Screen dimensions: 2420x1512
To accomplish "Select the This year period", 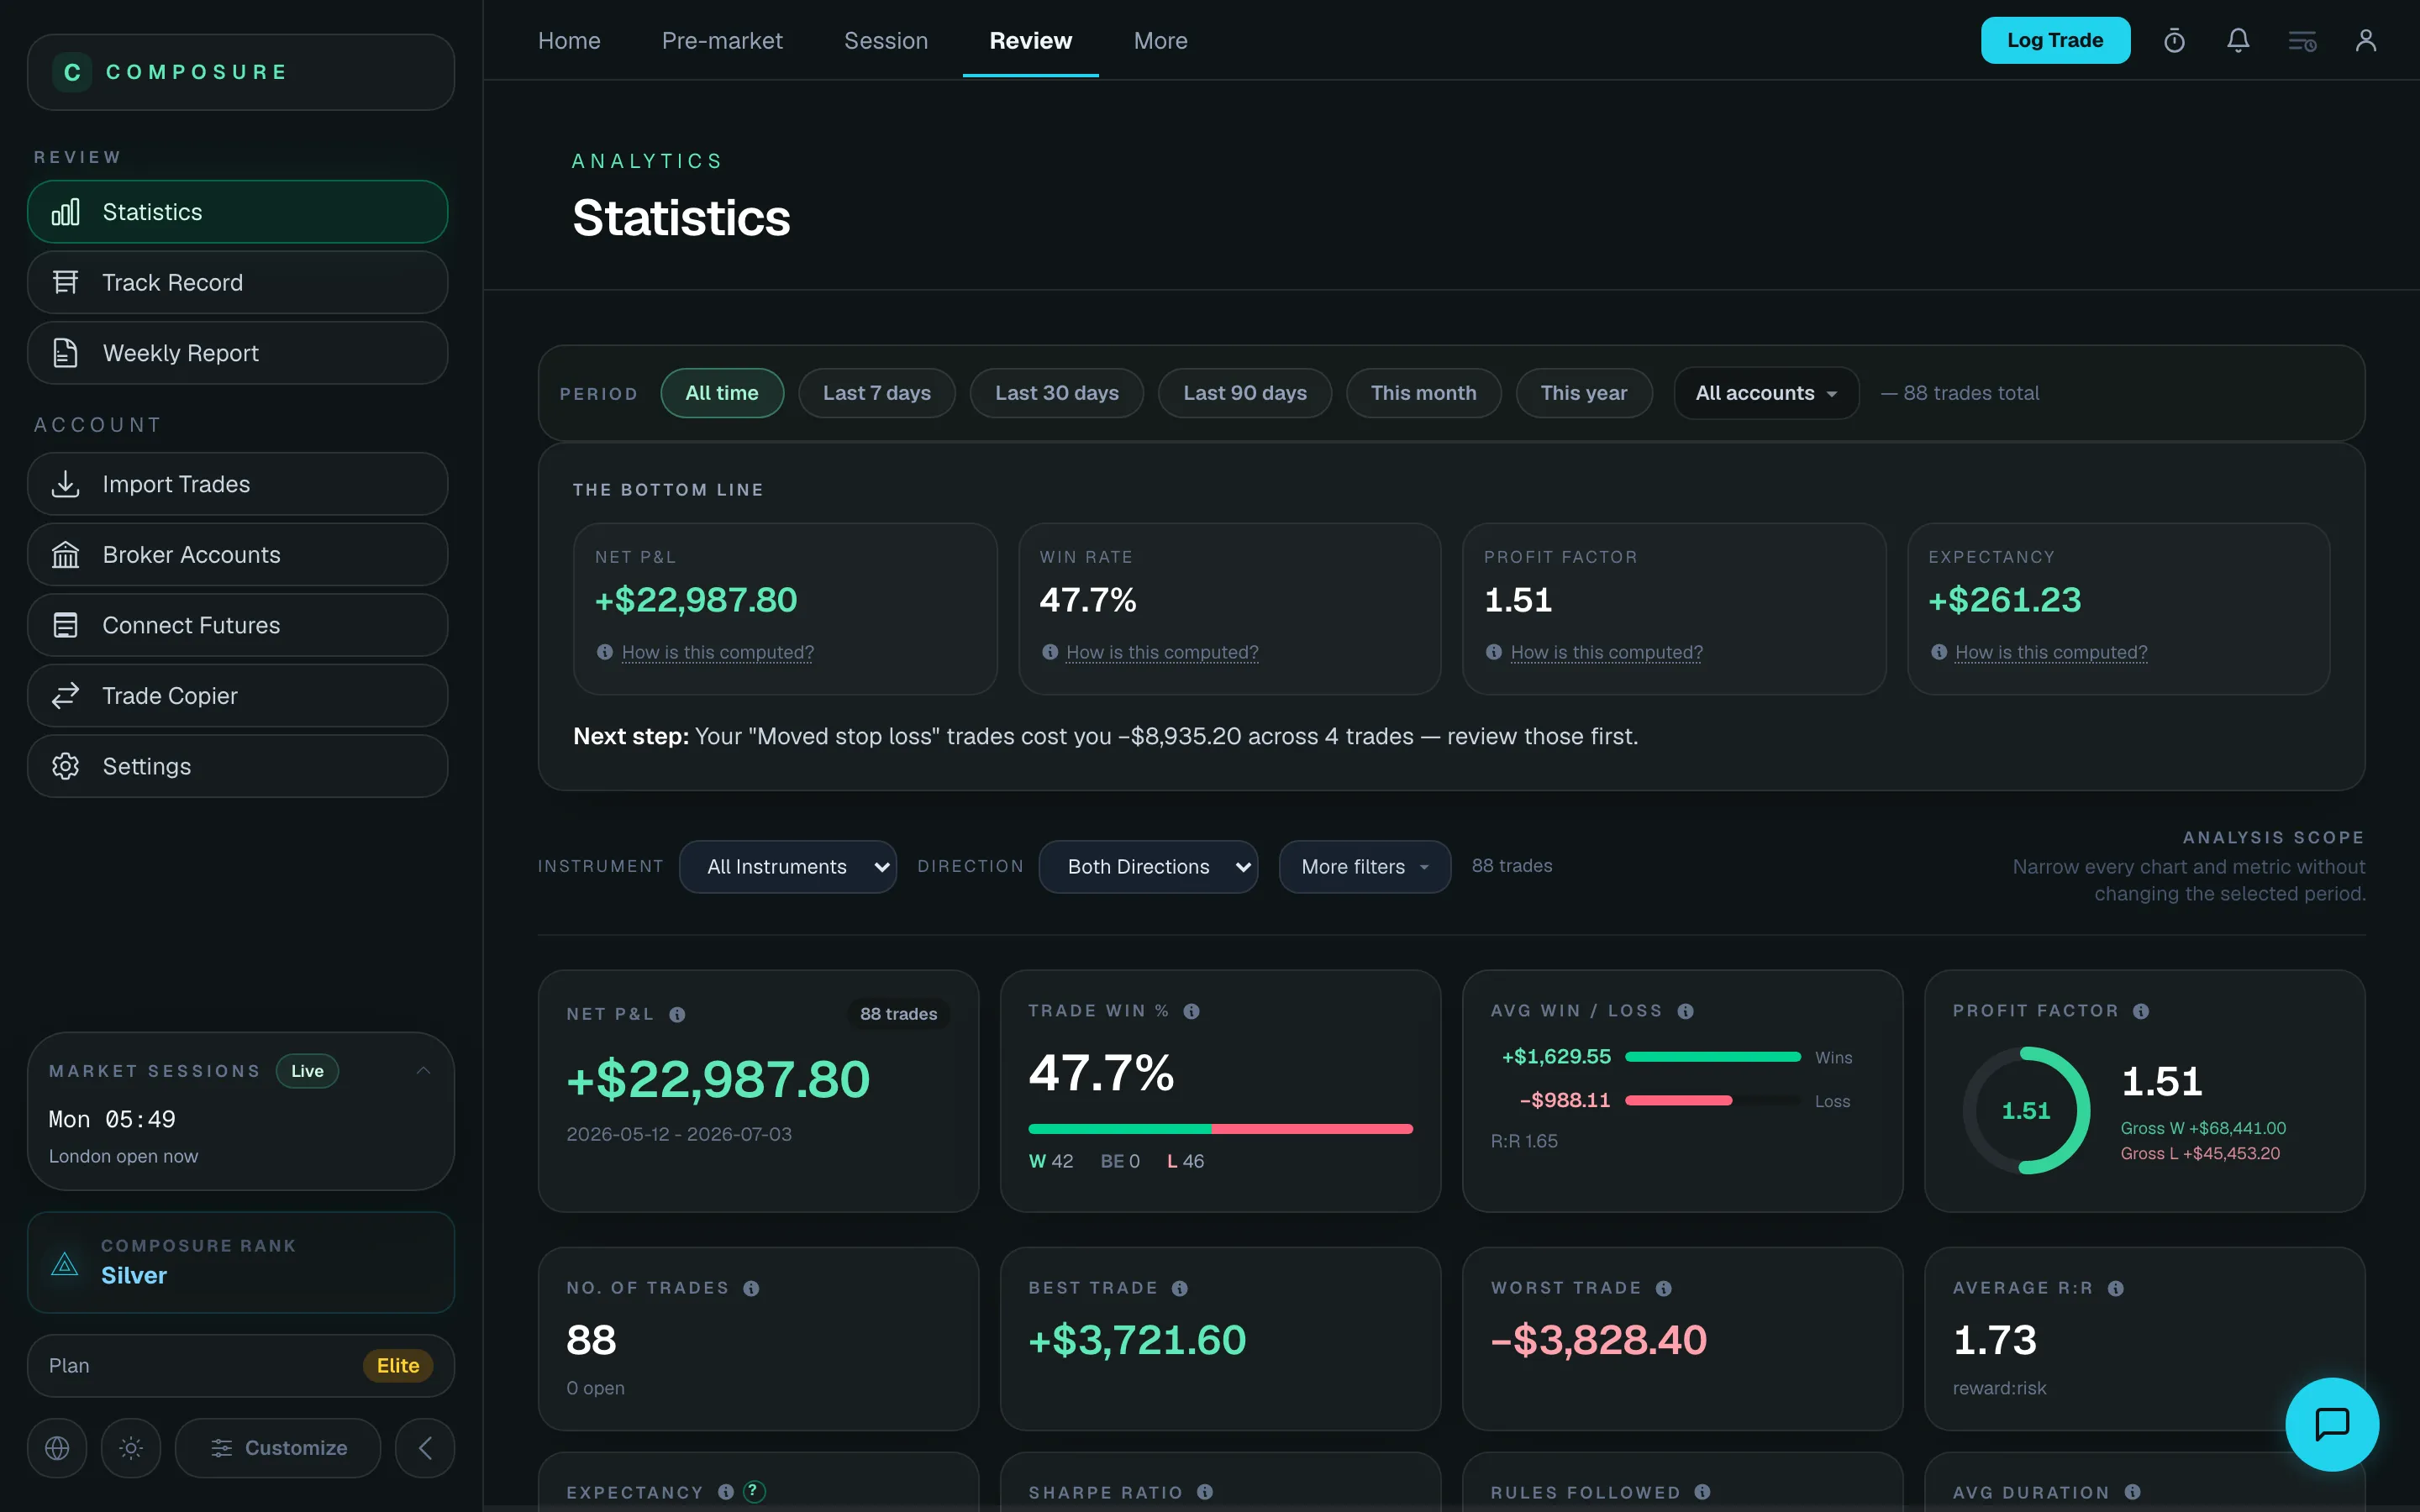I will (1583, 393).
